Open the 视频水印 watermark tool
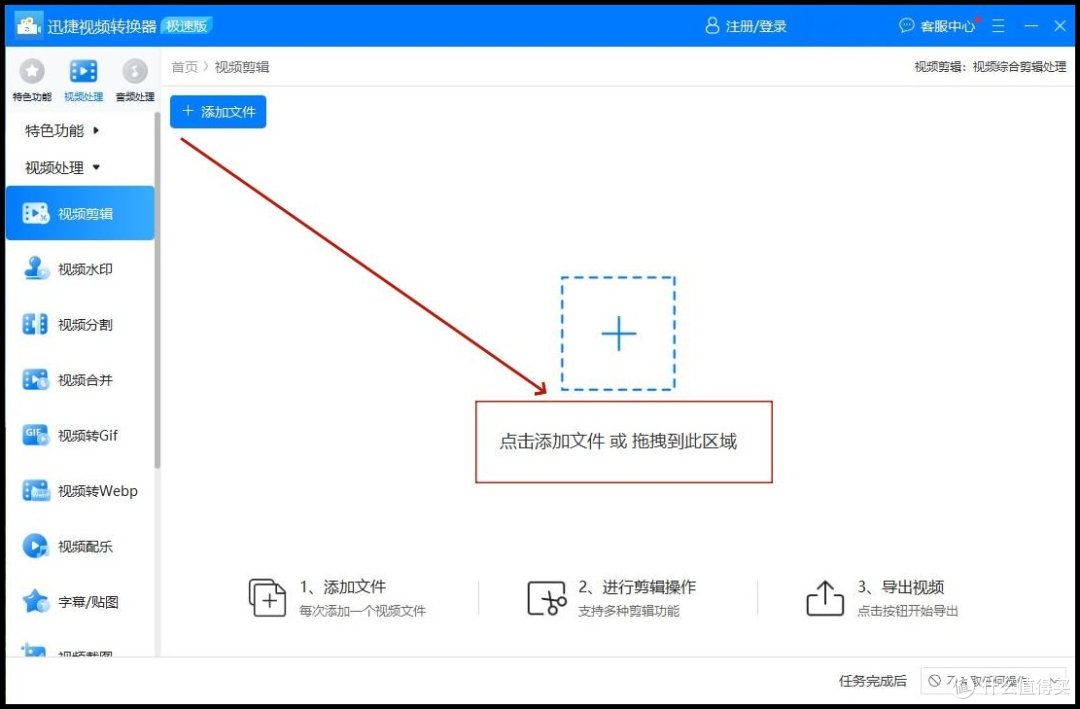 click(80, 269)
